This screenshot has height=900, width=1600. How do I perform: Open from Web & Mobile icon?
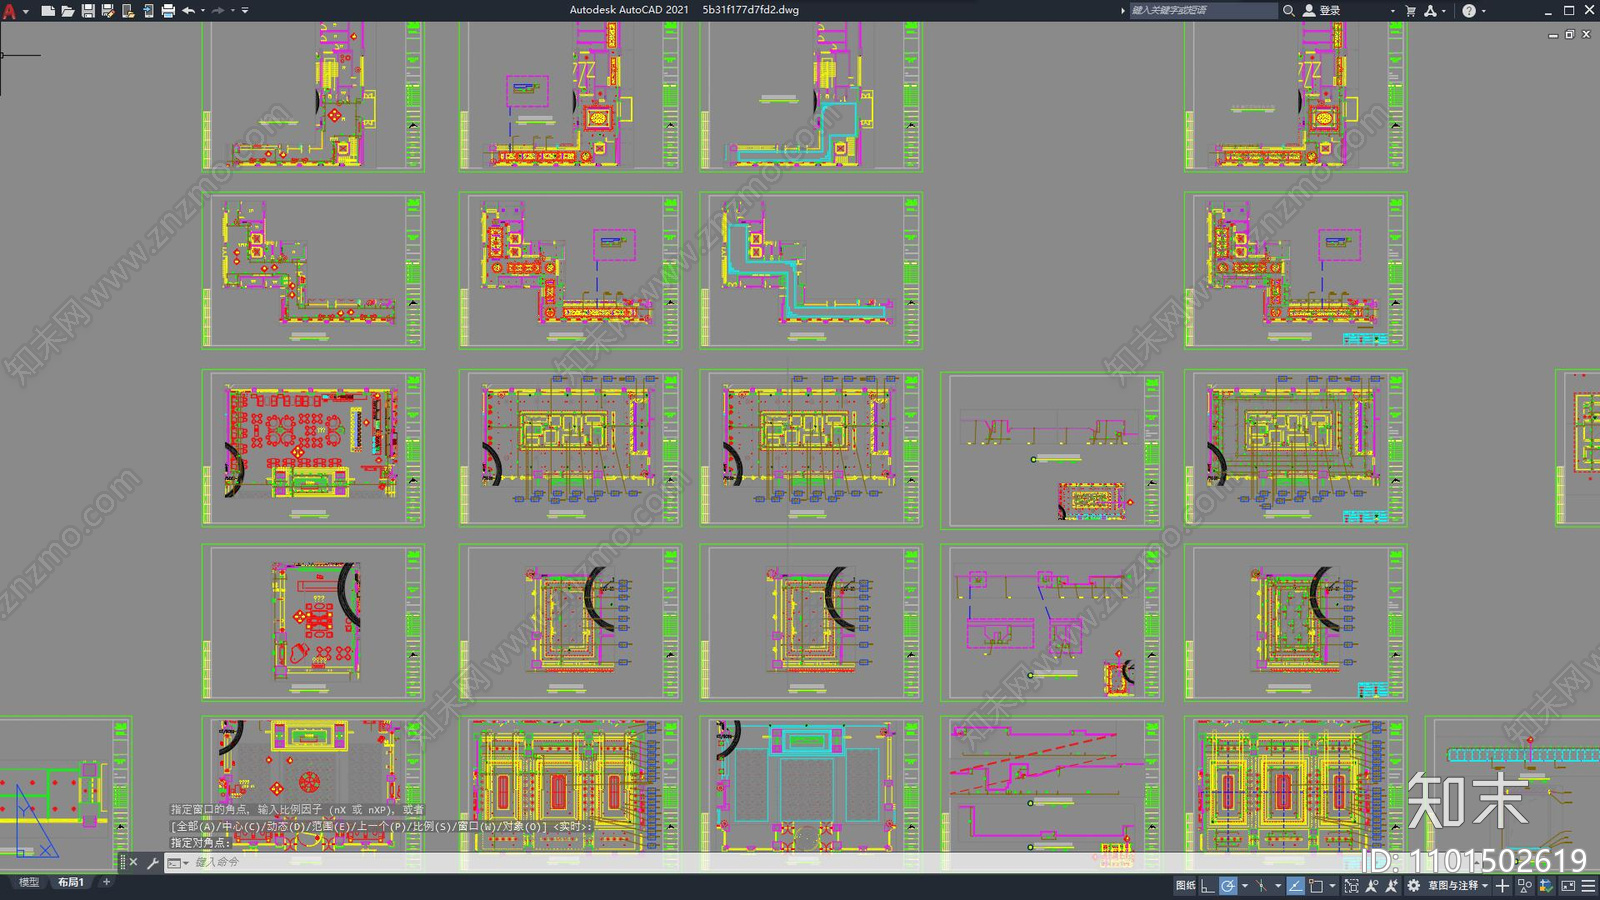pyautogui.click(x=128, y=11)
